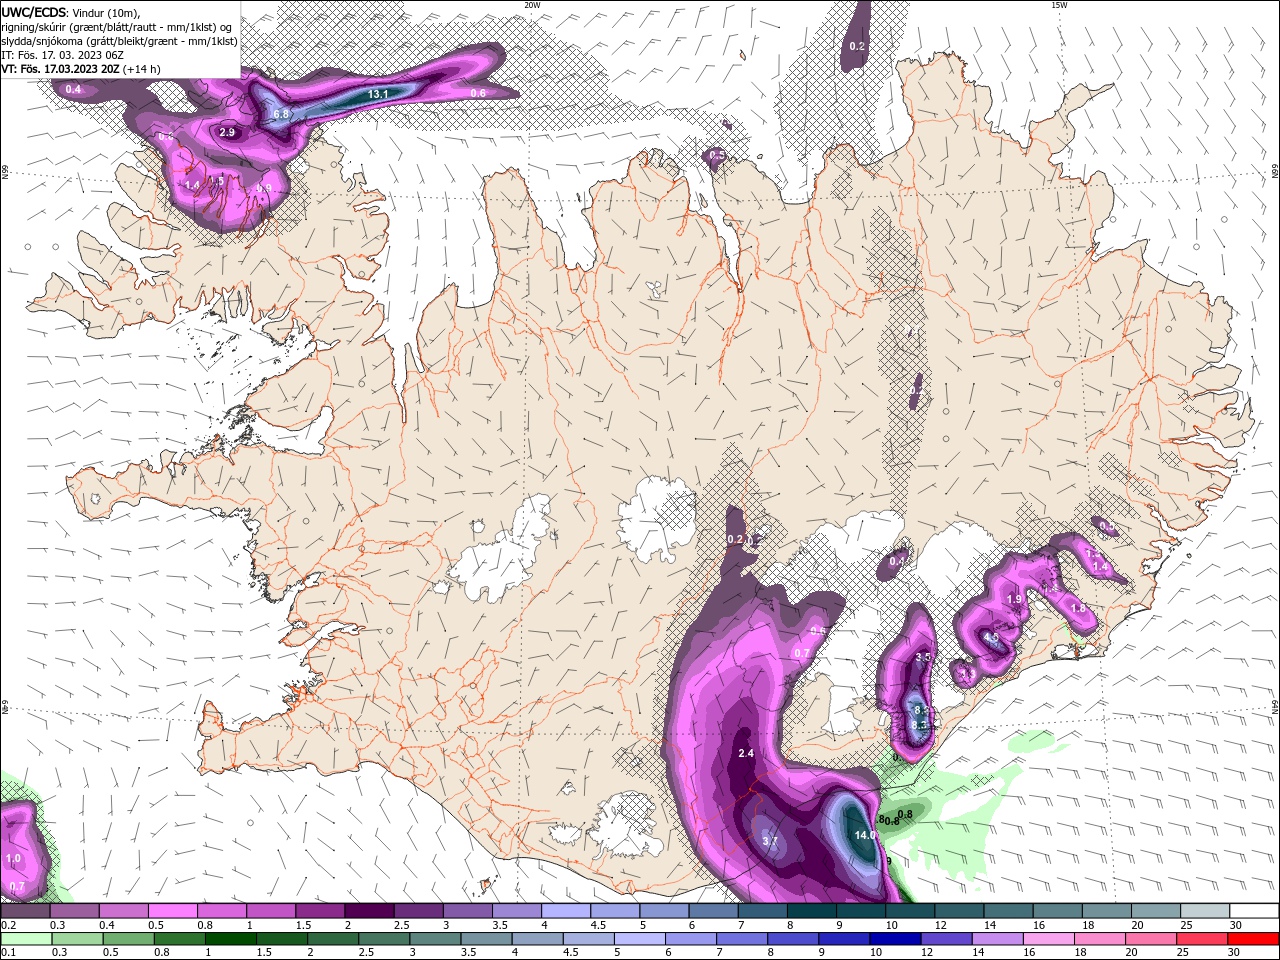This screenshot has height=960, width=1280.
Task: Click the 15W longitude label
Action: click(x=1059, y=5)
